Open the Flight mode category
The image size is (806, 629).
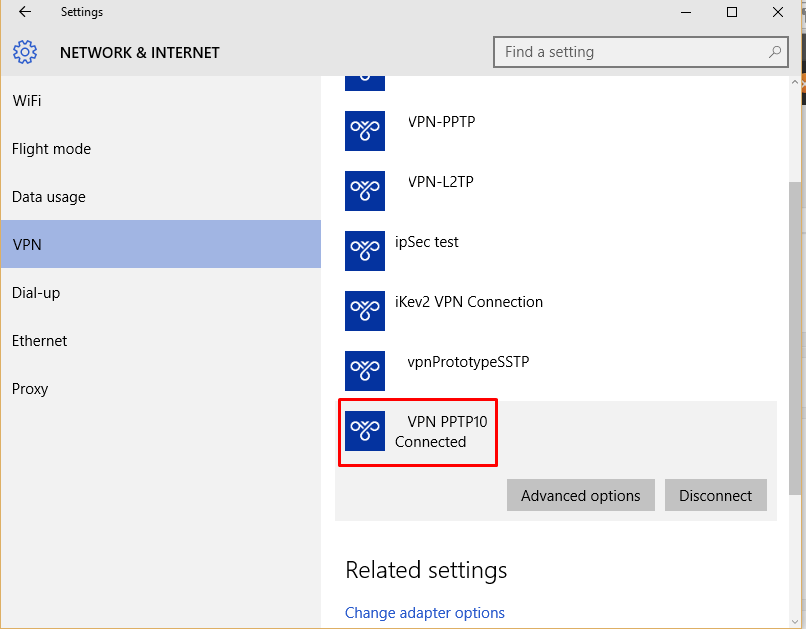(160, 149)
